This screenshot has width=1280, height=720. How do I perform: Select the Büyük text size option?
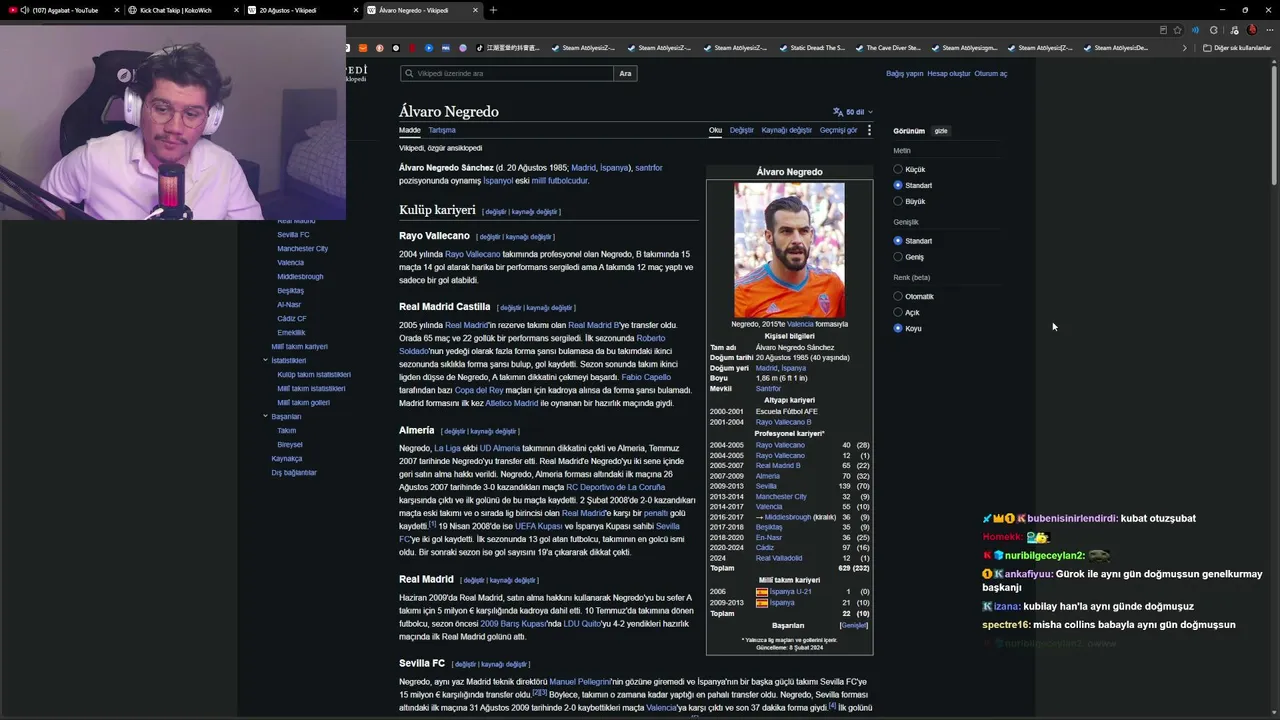(898, 201)
